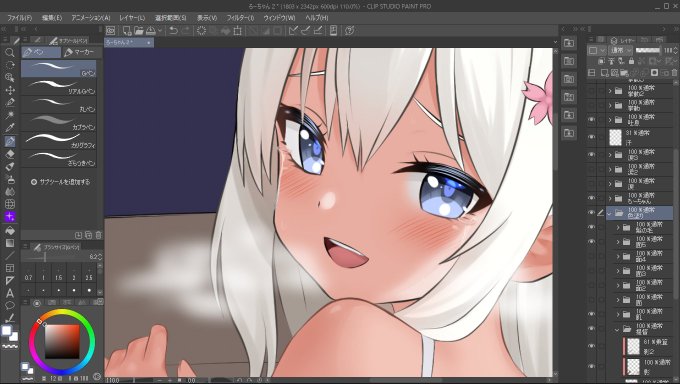Open the blending mode 通常 dropdown
Screen dimensions: 680x384
621,51
